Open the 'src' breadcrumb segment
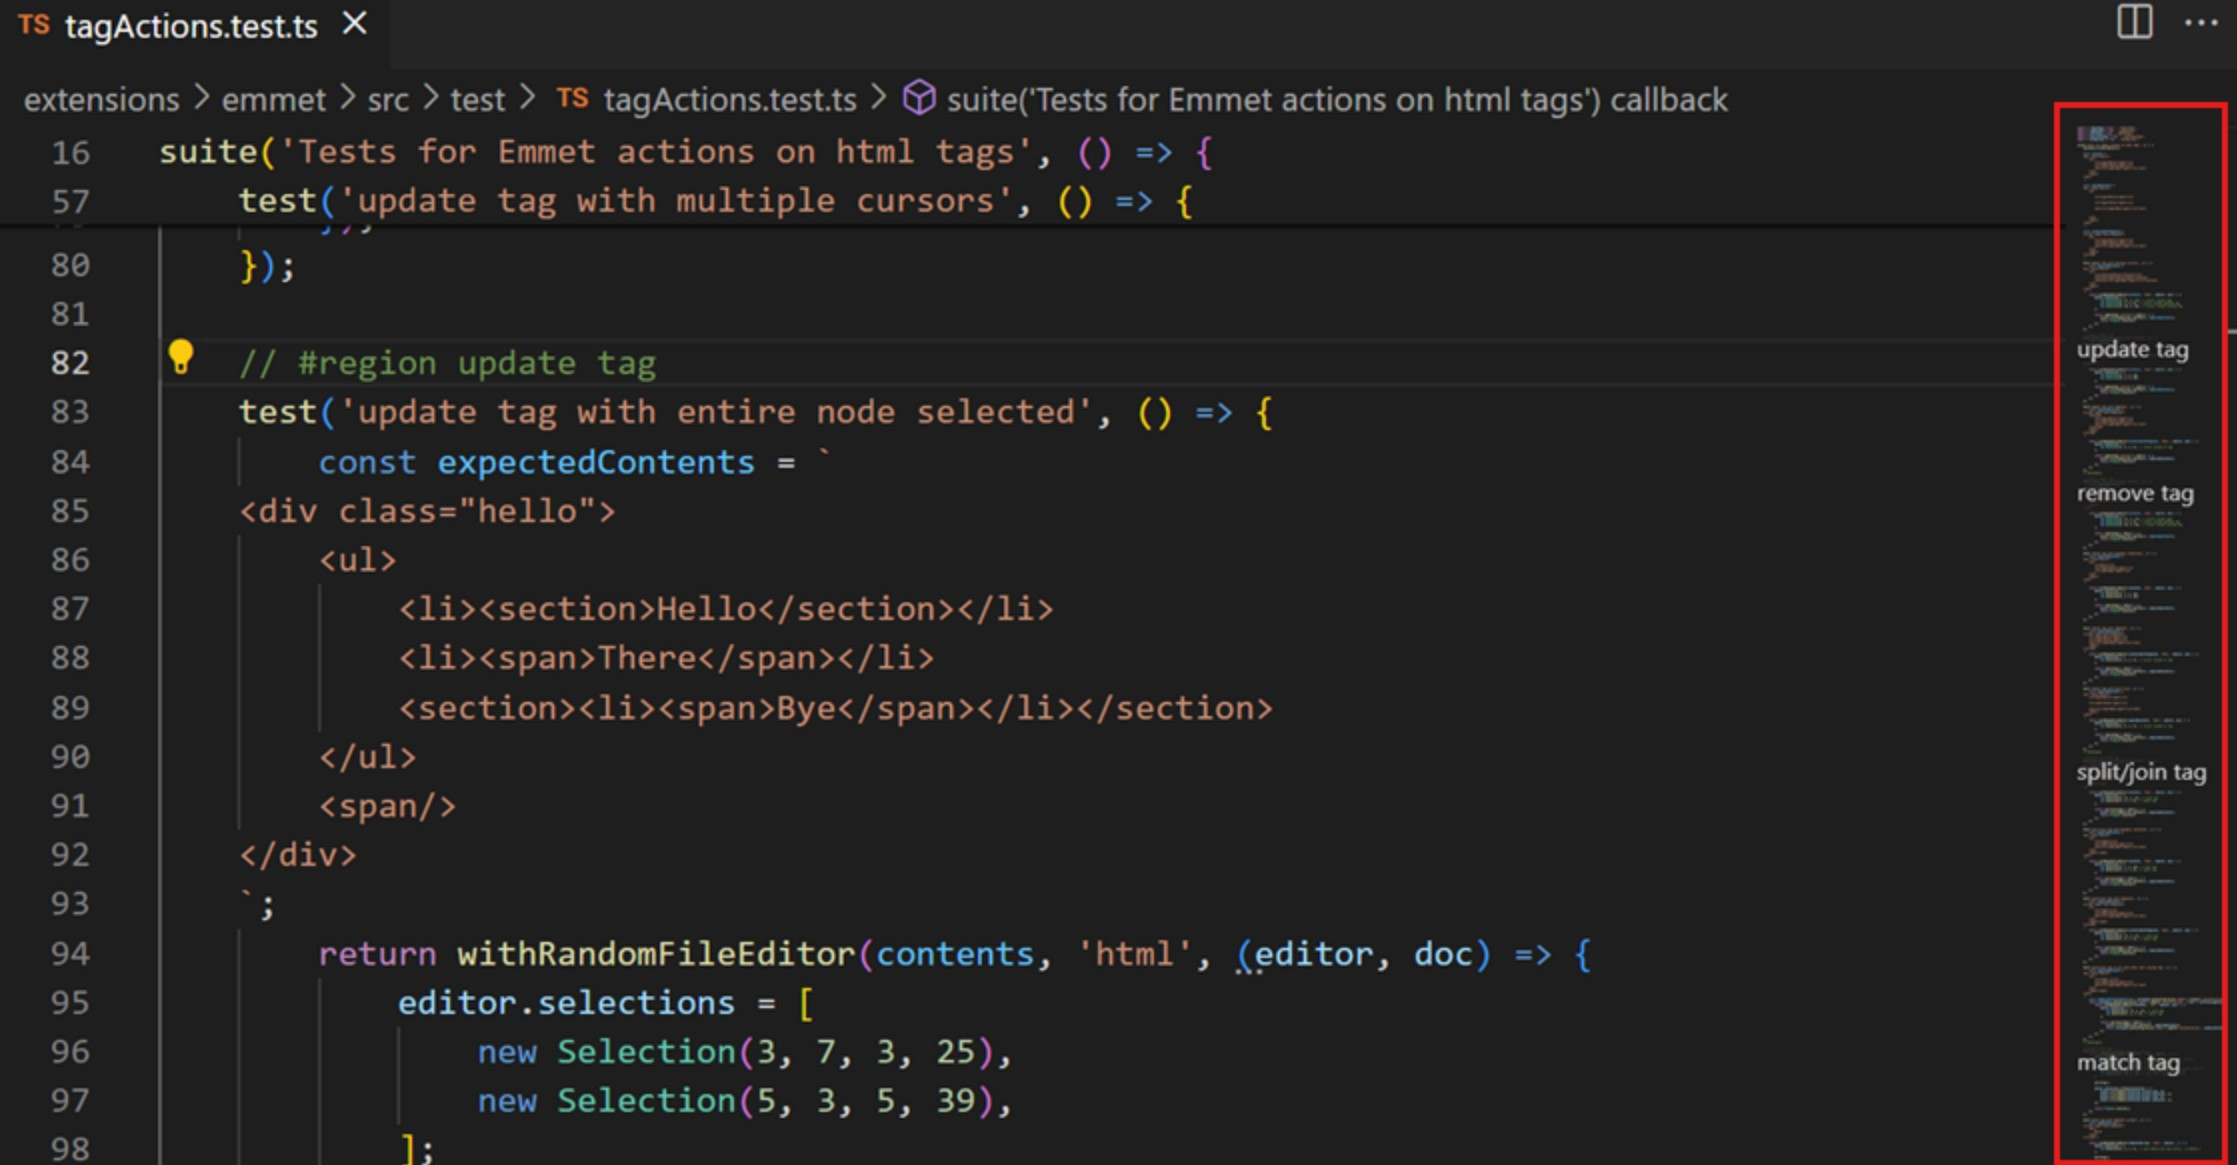Viewport: 2237px width, 1165px height. [388, 100]
